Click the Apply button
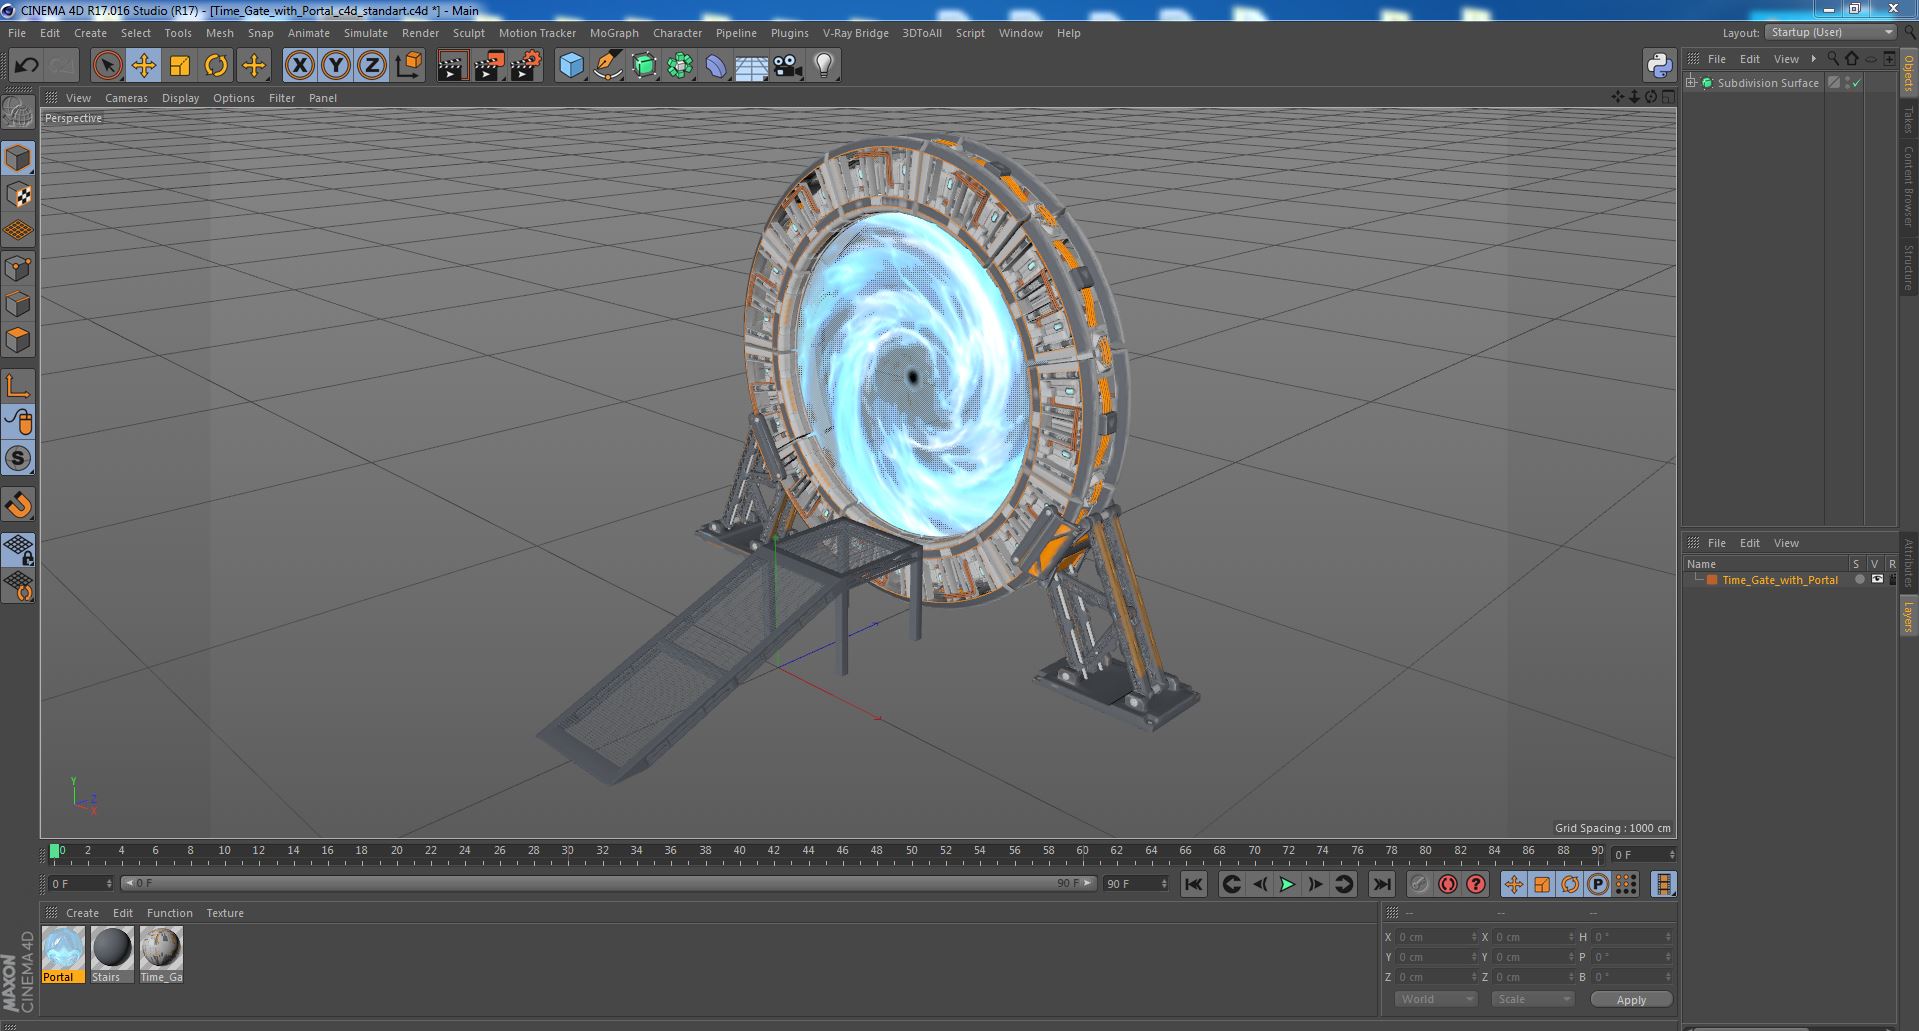Image resolution: width=1919 pixels, height=1031 pixels. point(1631,999)
